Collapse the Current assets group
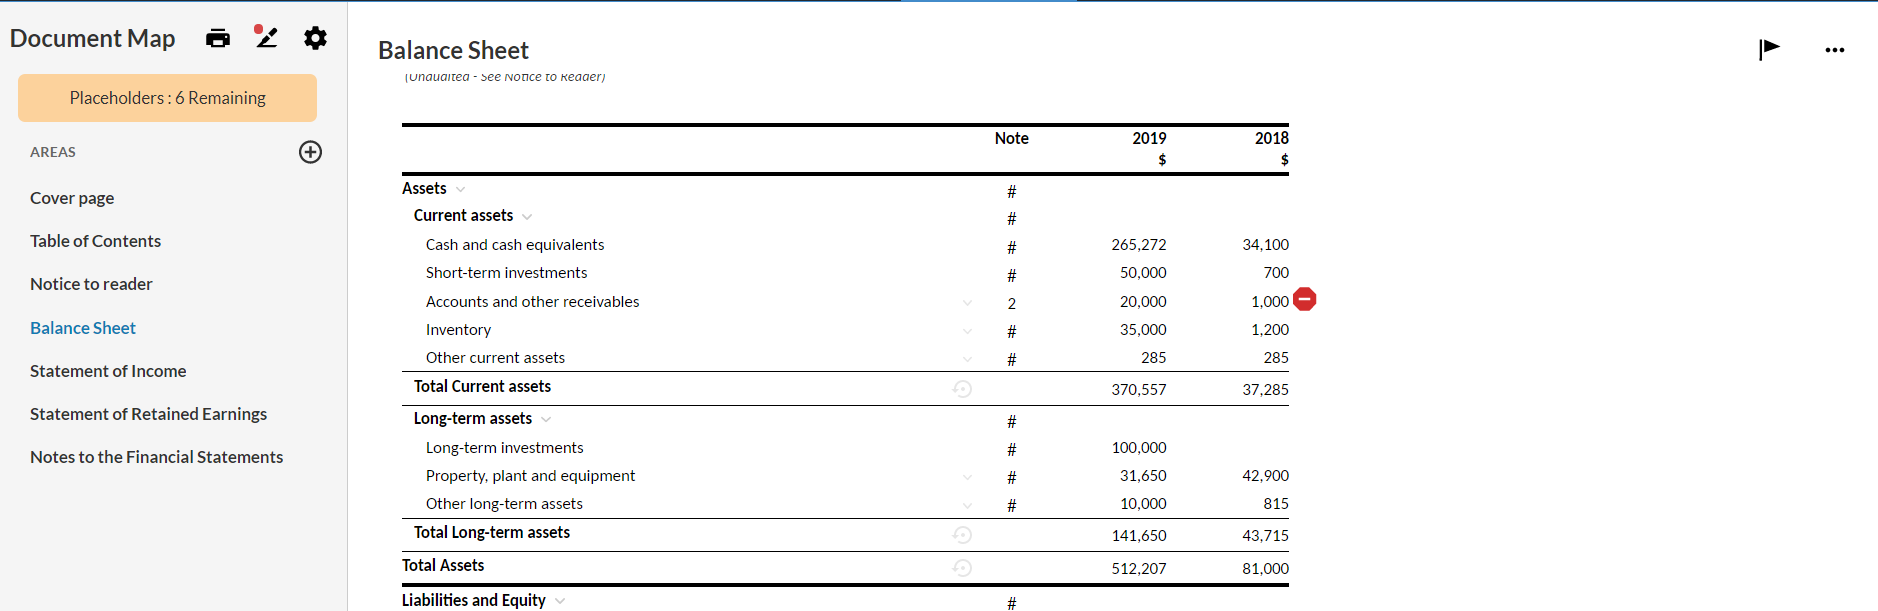The width and height of the screenshot is (1878, 611). point(527,217)
